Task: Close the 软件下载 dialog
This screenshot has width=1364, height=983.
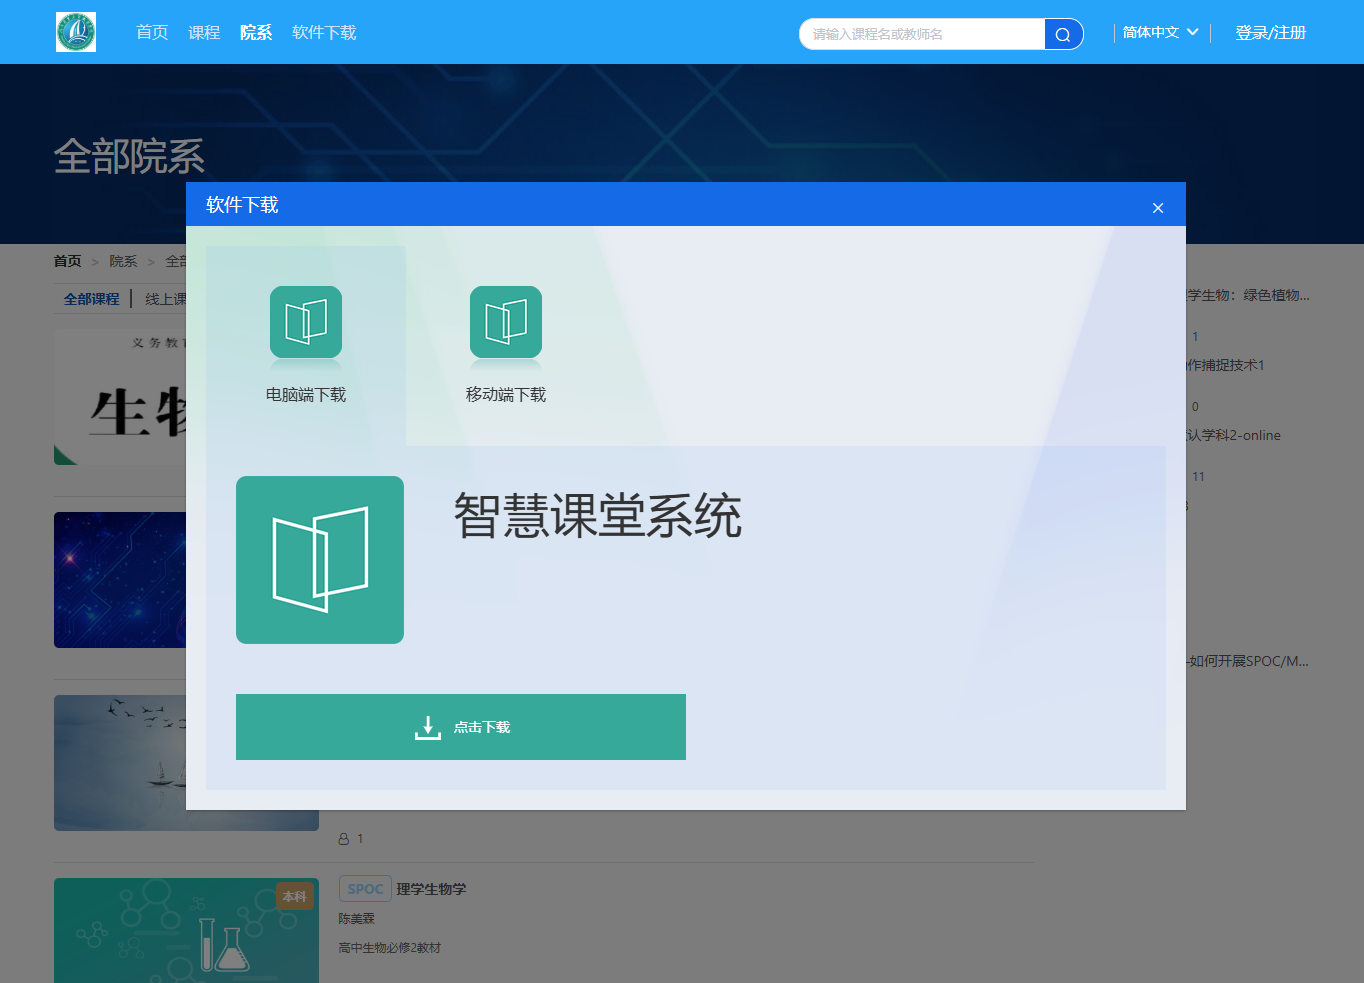Action: coord(1158,208)
